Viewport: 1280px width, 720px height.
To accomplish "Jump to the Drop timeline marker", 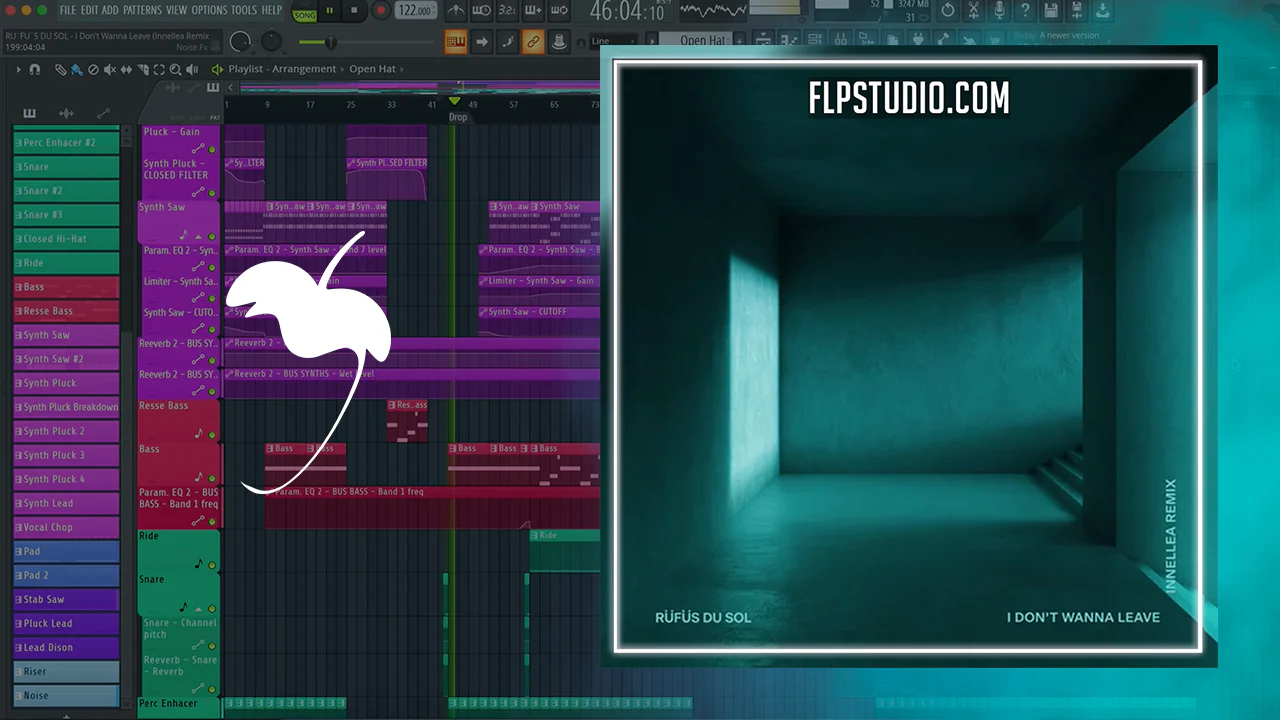I will coord(457,117).
